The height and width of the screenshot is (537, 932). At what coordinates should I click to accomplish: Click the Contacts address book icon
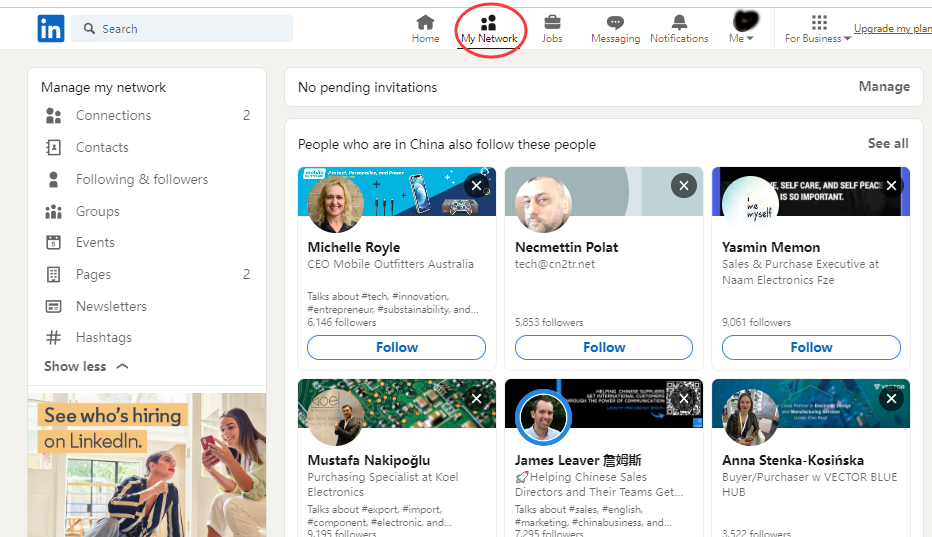point(53,147)
